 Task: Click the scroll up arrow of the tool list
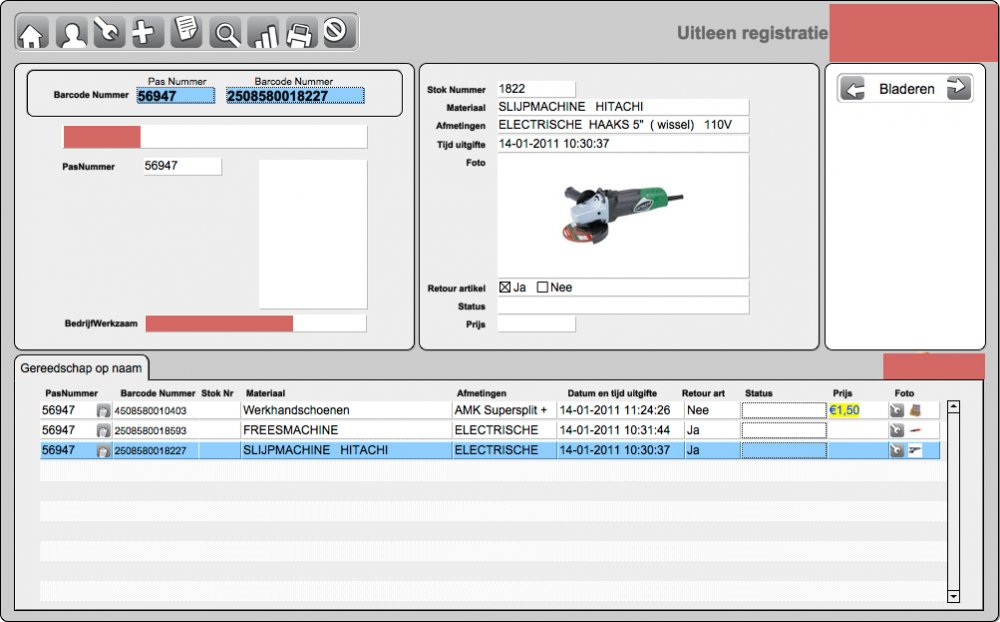click(953, 406)
